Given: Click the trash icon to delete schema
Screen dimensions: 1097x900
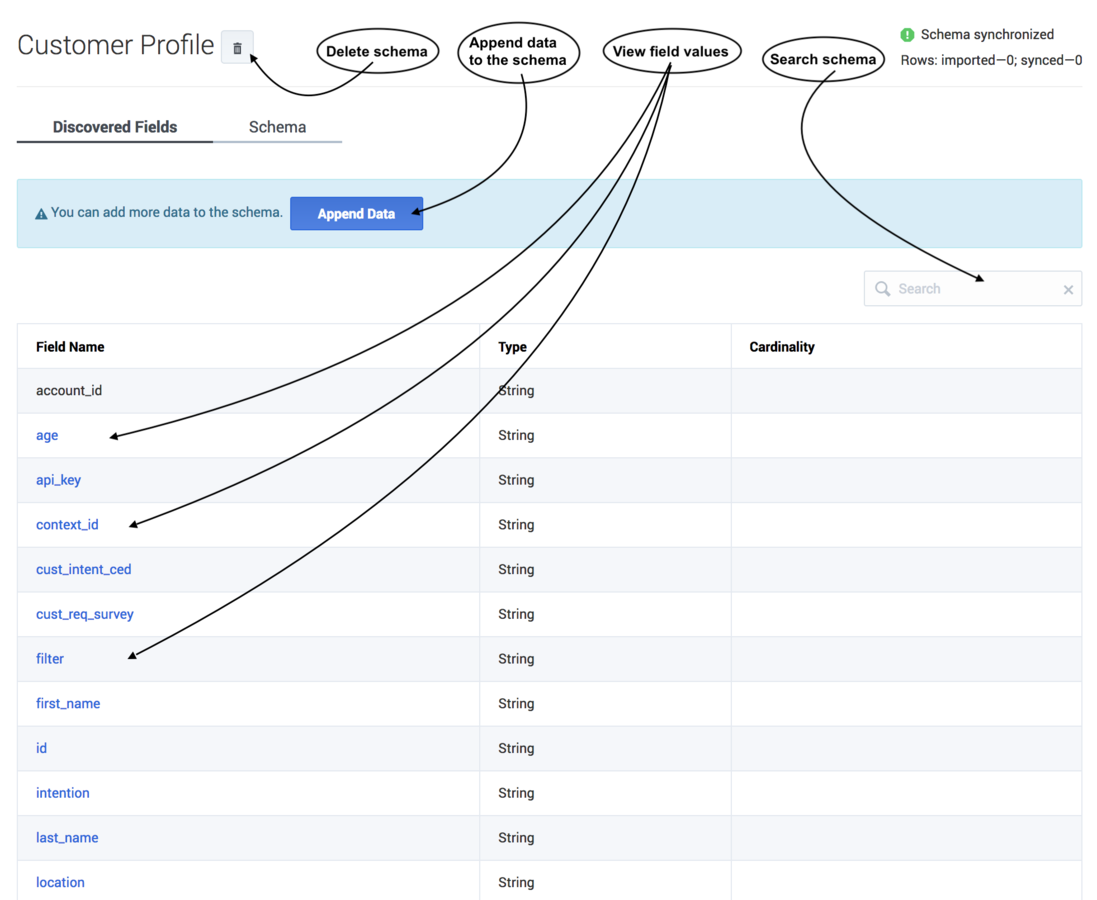Looking at the screenshot, I should 237,48.
